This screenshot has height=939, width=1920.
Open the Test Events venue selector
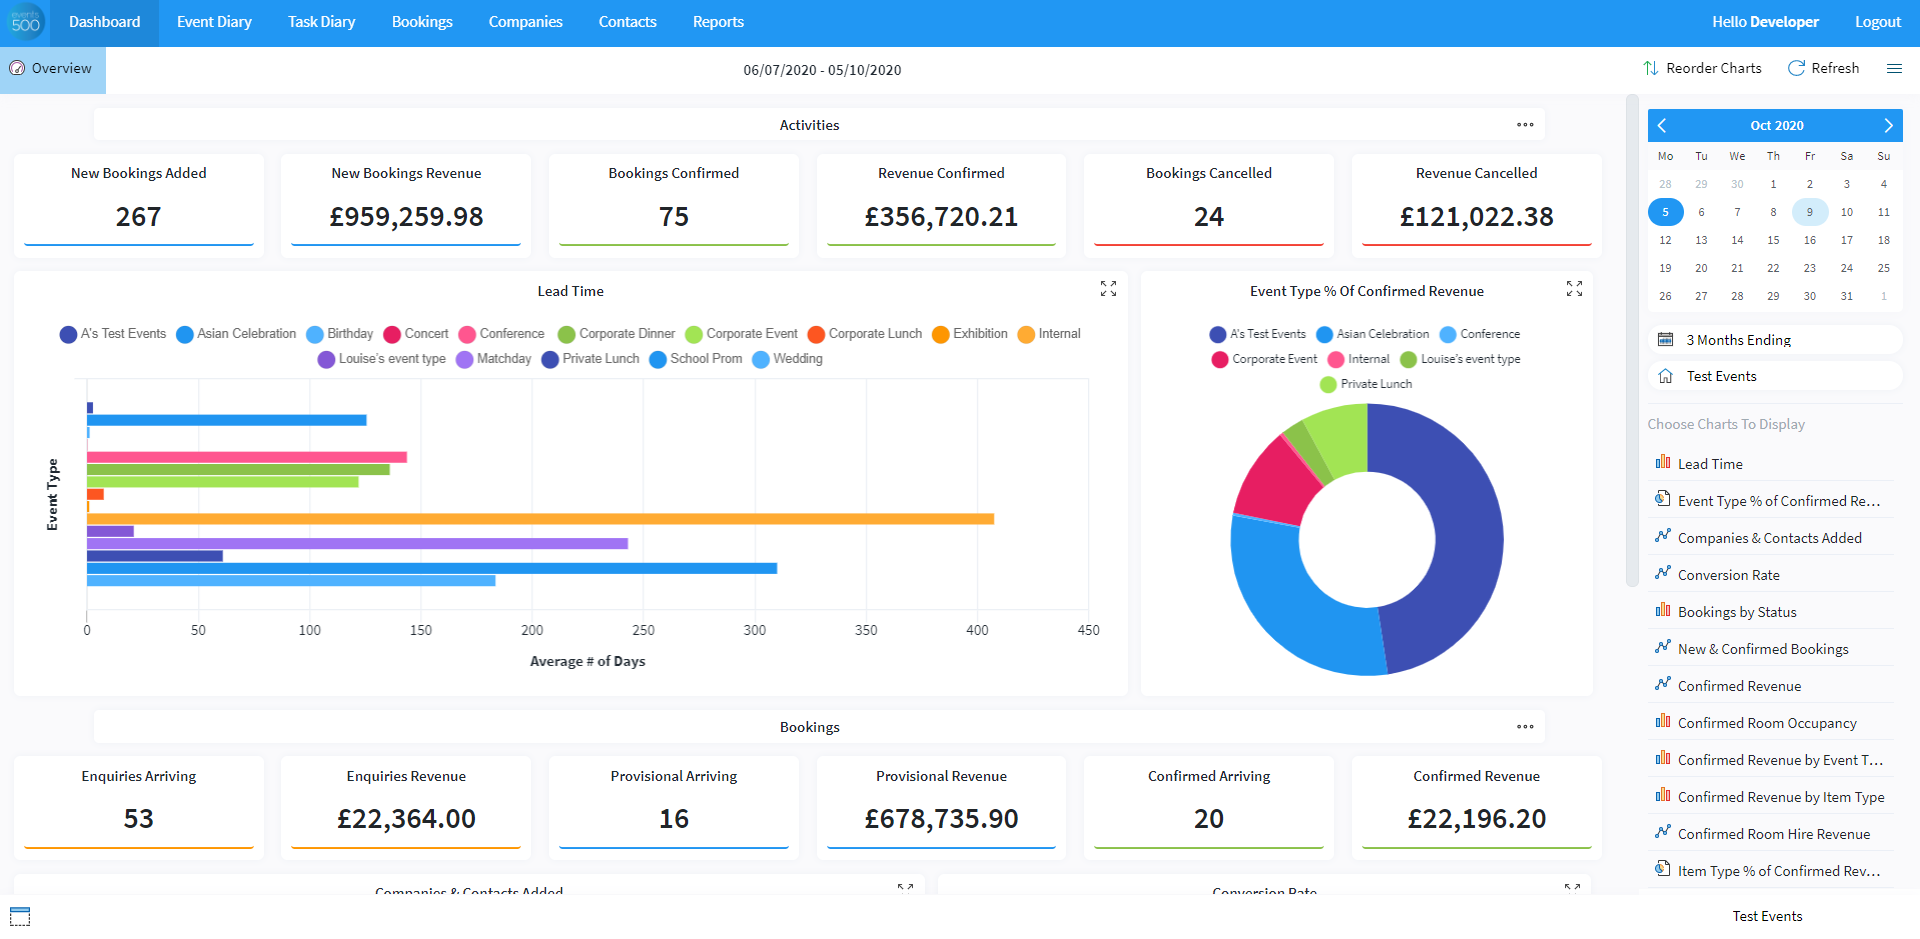click(1775, 376)
